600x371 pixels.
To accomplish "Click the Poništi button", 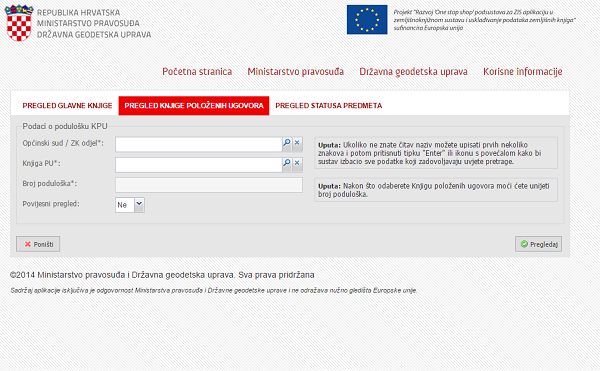I will (x=38, y=244).
